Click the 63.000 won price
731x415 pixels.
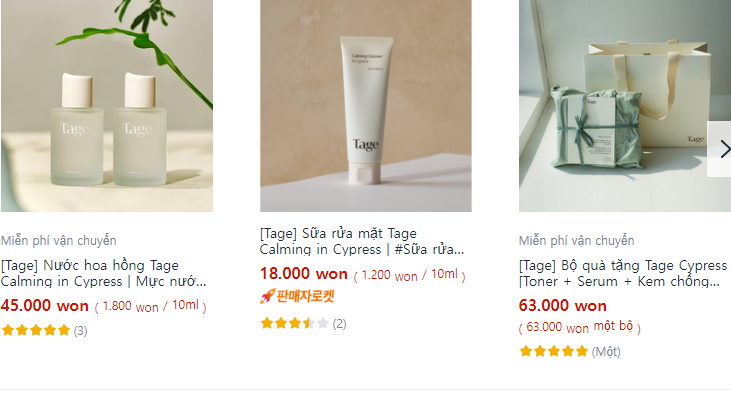point(563,306)
